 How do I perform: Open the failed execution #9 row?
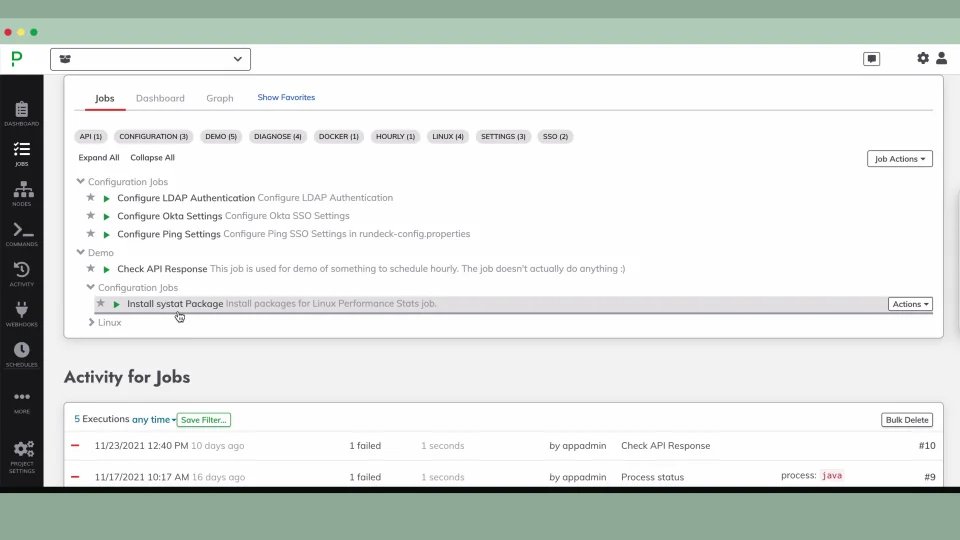(x=503, y=475)
